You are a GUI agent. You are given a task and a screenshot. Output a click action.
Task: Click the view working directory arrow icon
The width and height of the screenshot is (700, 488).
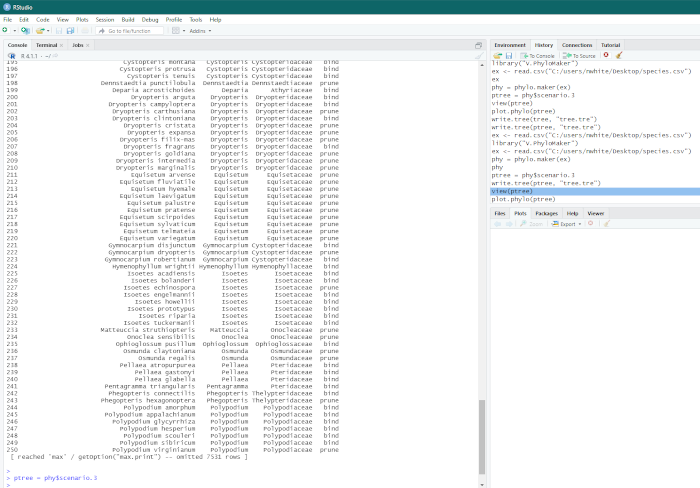pyautogui.click(x=56, y=56)
